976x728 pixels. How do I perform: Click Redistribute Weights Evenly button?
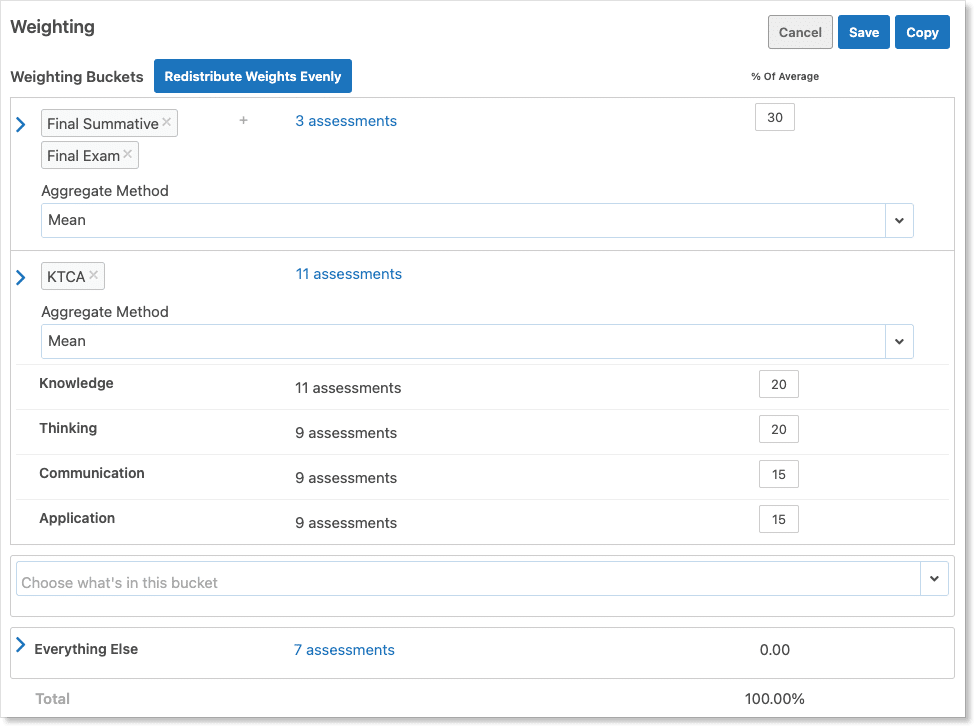[x=253, y=76]
